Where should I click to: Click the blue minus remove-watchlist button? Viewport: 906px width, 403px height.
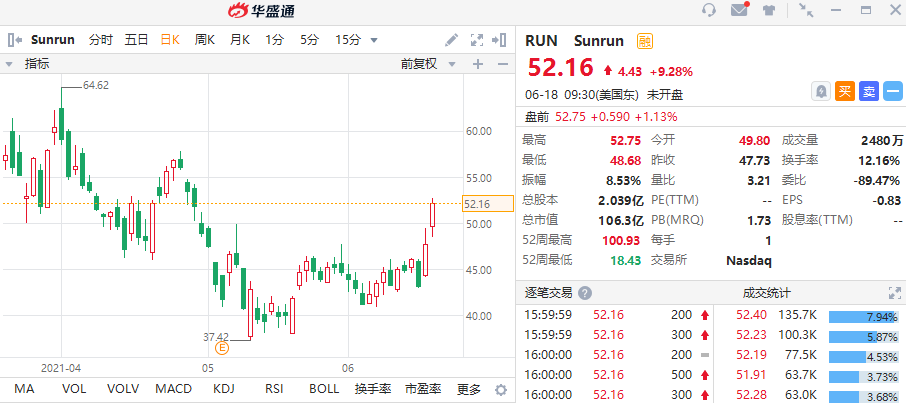point(893,91)
